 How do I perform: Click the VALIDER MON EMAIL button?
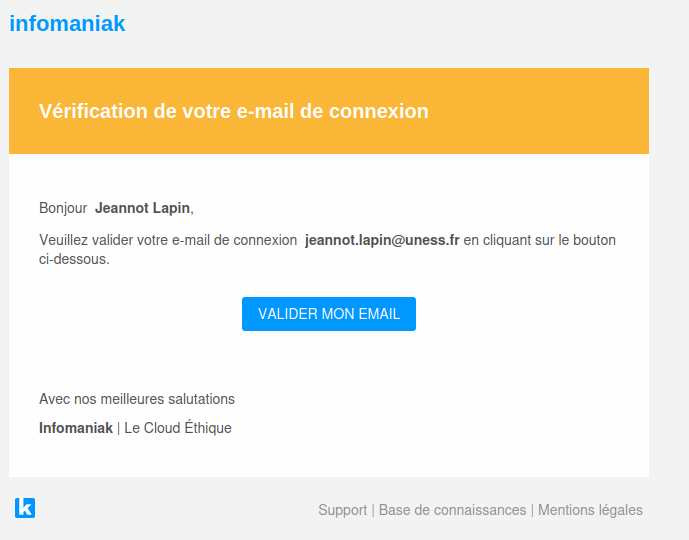coord(329,314)
